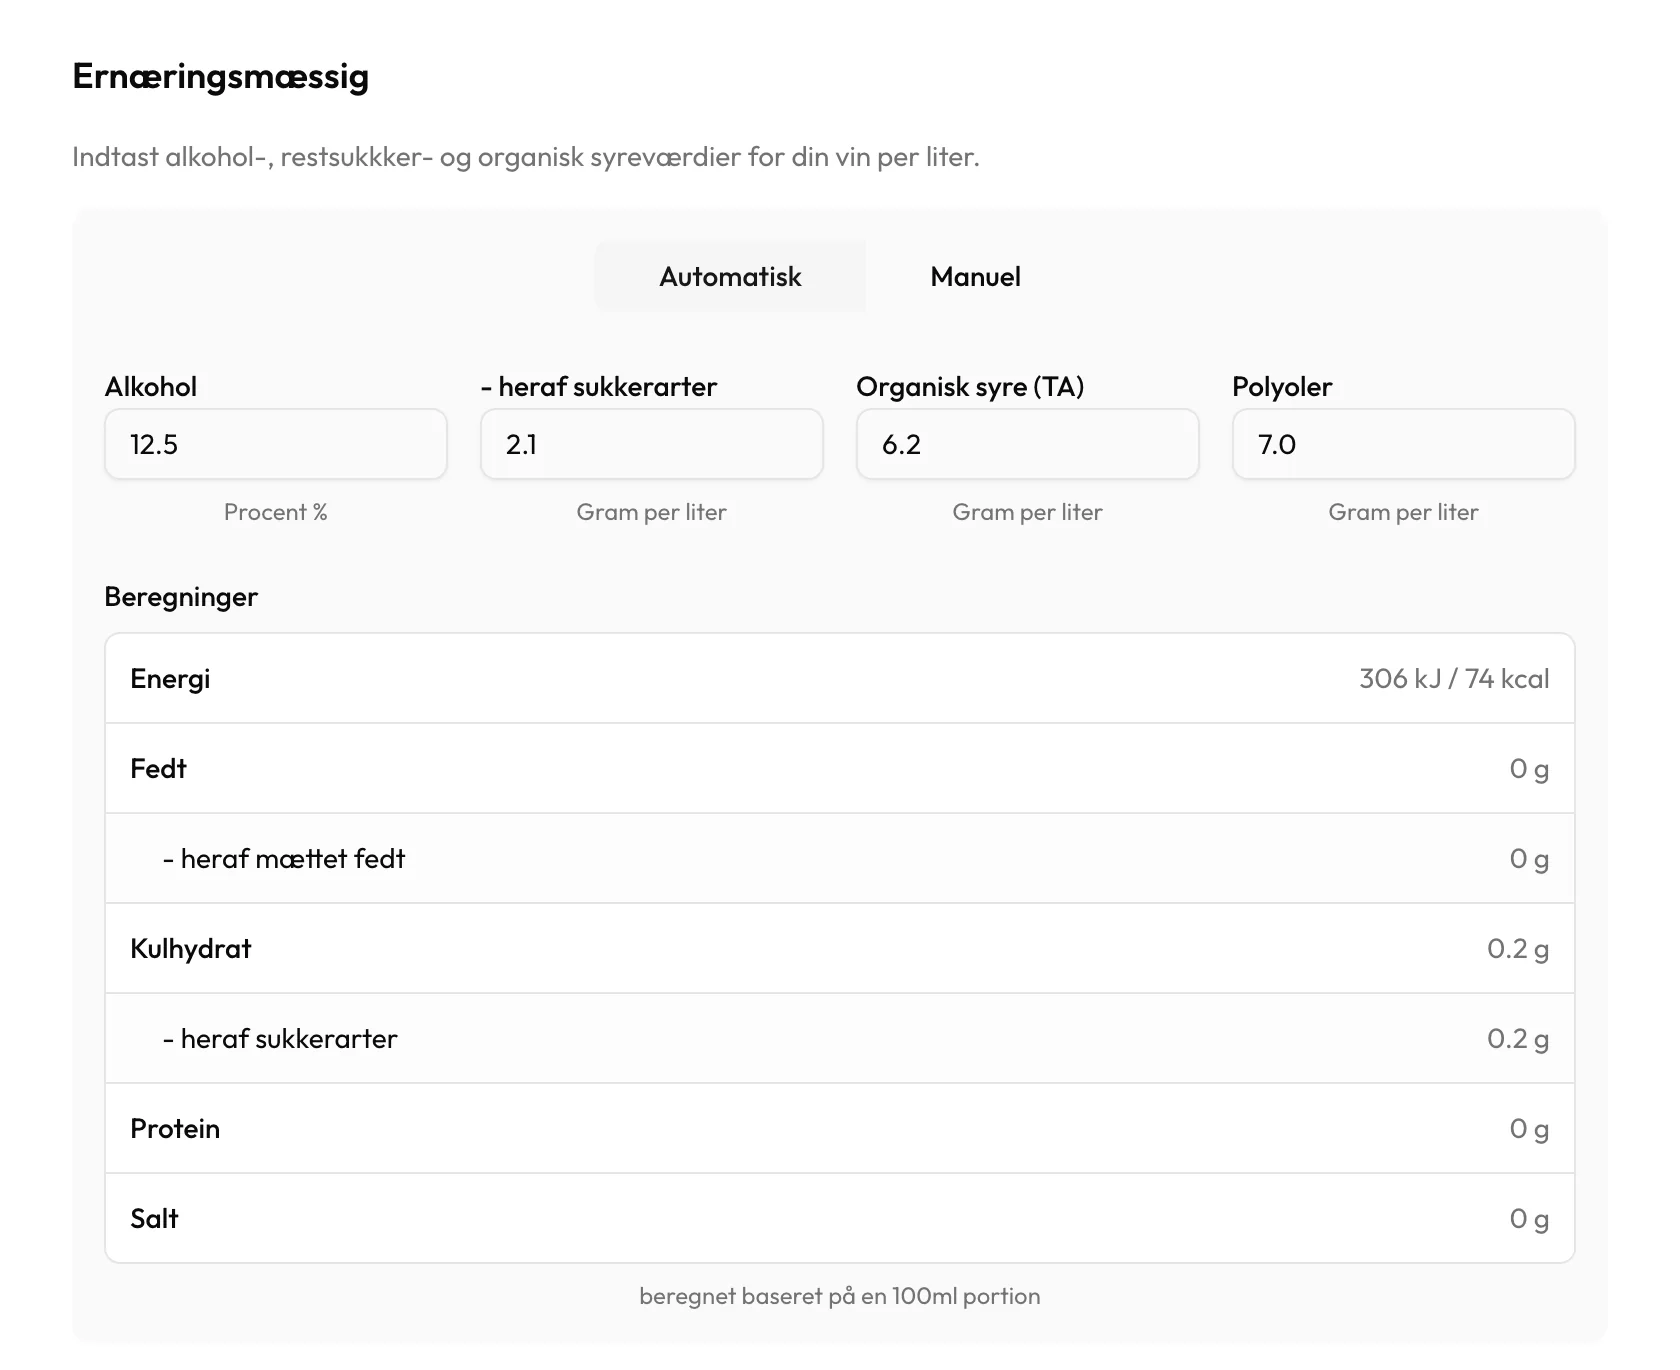The height and width of the screenshot is (1370, 1680).
Task: Click the Alkohol field label
Action: [151, 387]
